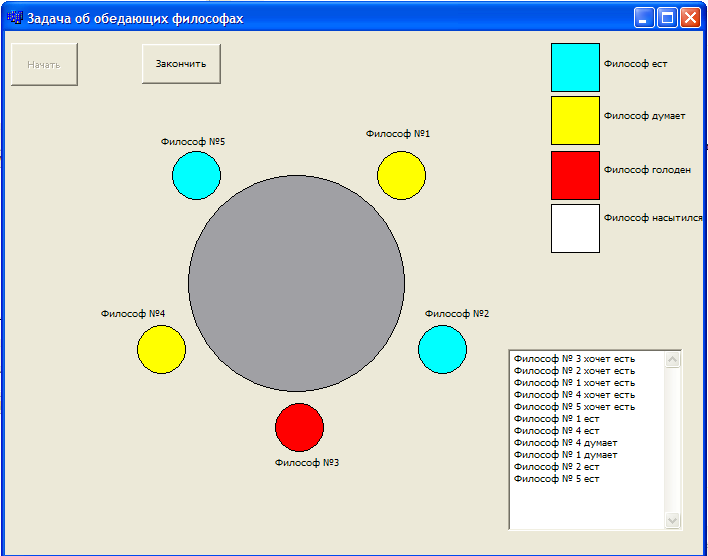
Task: Click the legend text Философ голоден
Action: coord(647,170)
